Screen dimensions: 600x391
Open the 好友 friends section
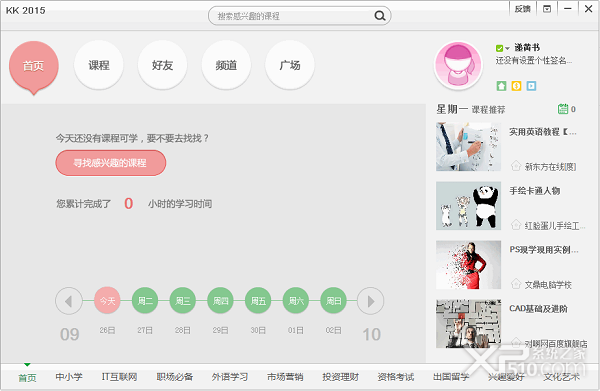pos(162,65)
